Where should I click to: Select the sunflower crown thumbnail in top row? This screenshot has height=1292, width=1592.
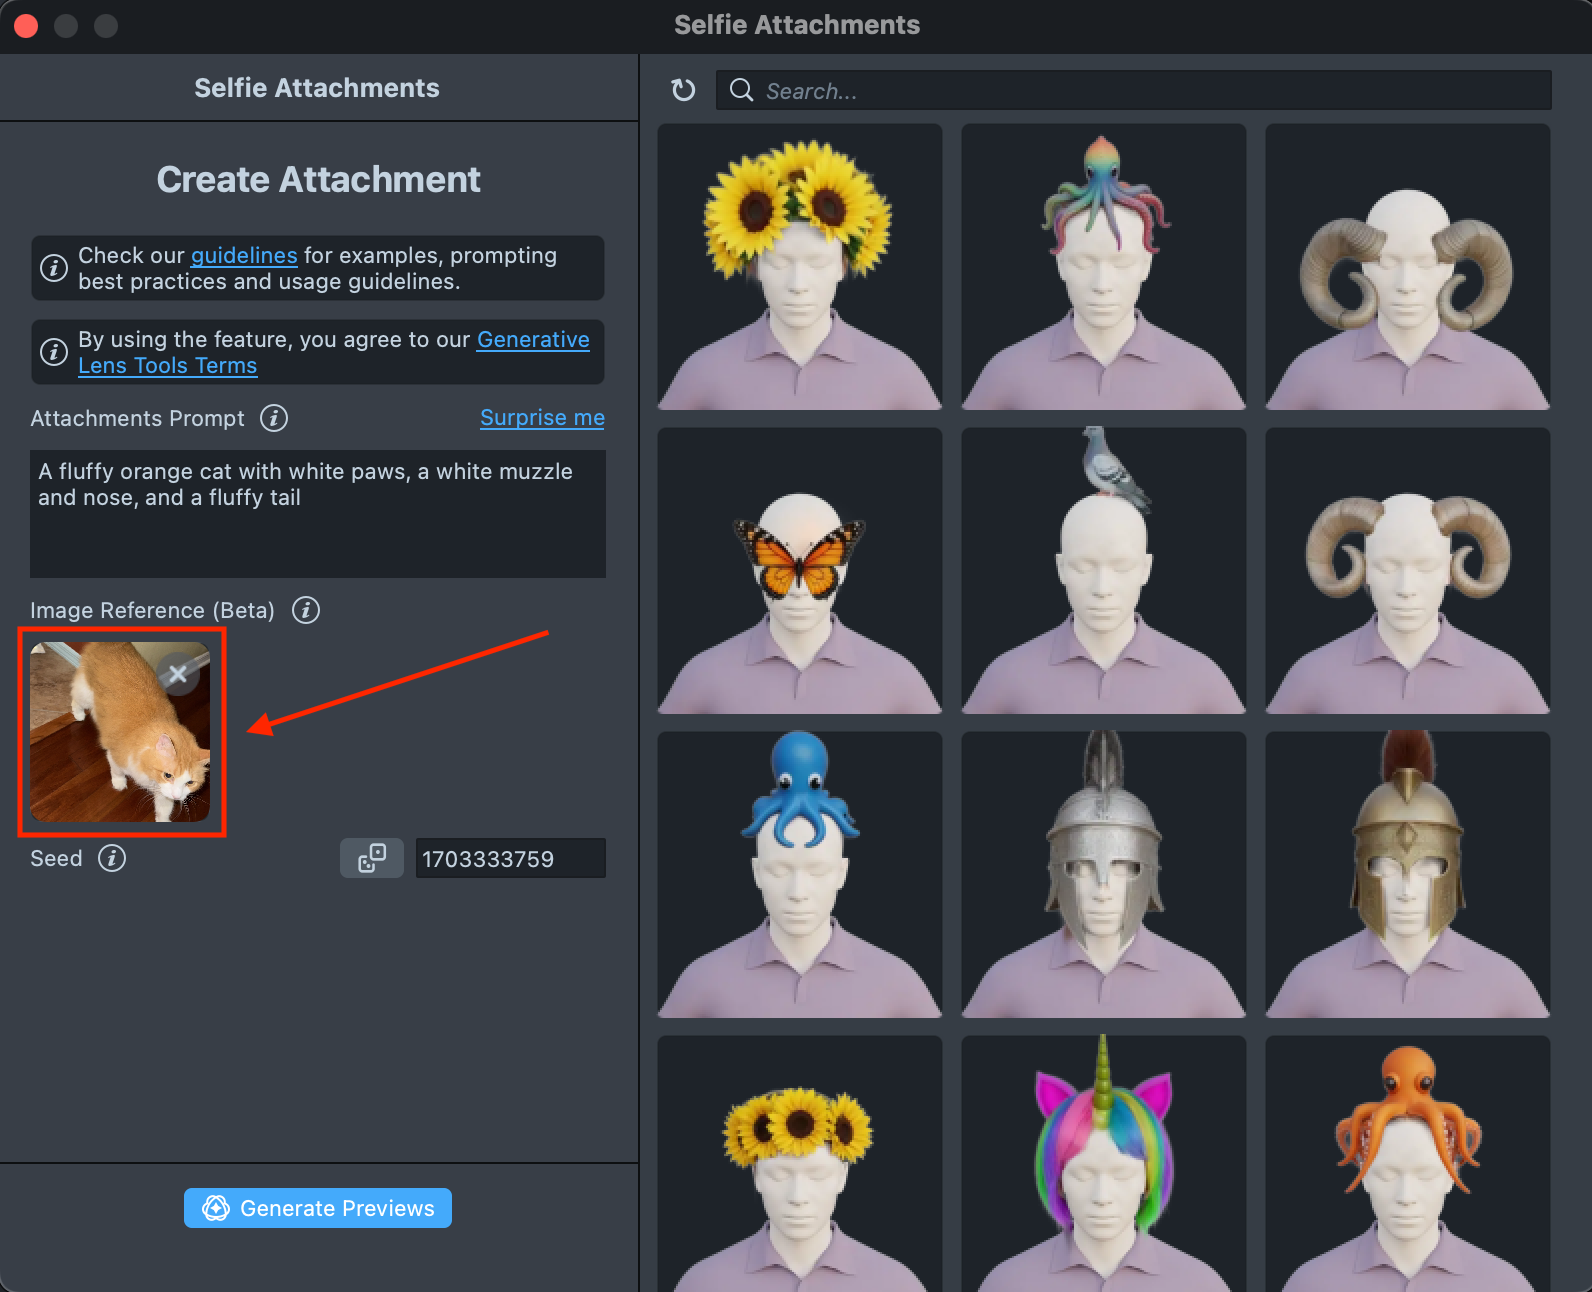[x=799, y=267]
